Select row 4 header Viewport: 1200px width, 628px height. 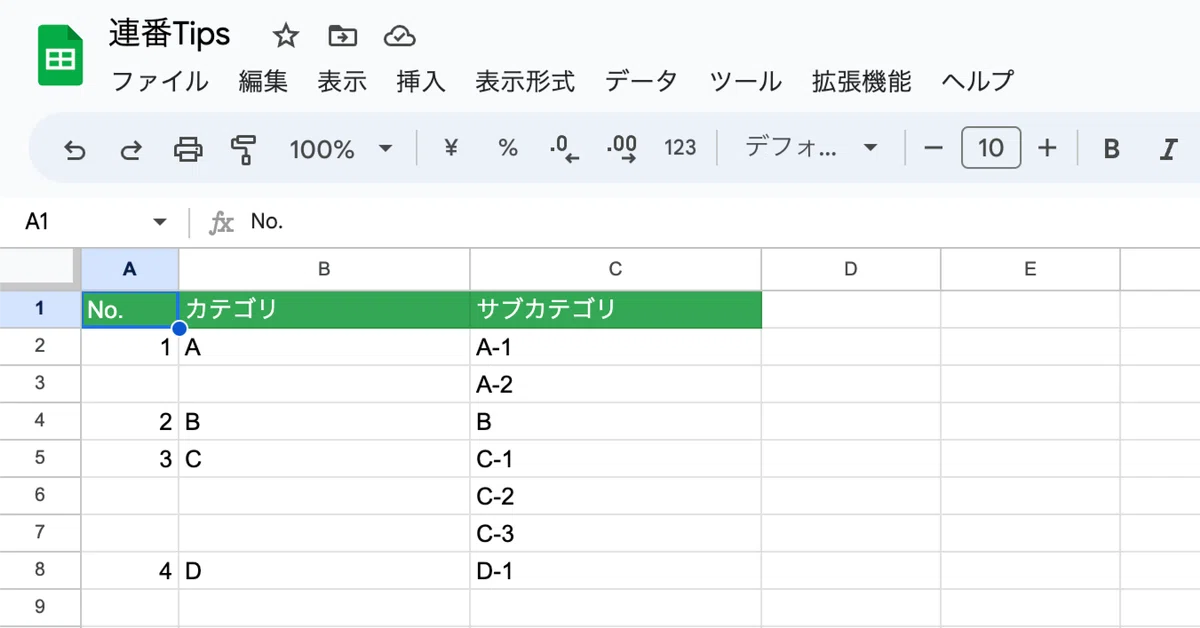[40, 421]
